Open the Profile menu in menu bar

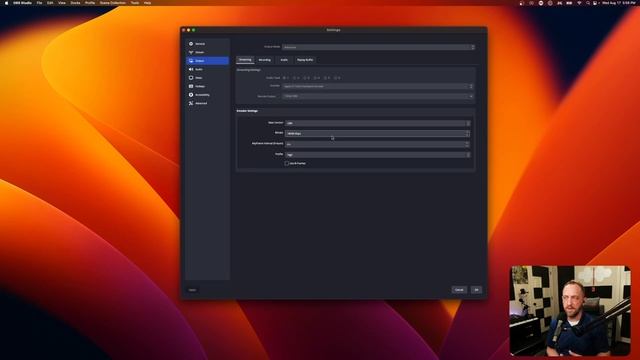click(90, 3)
